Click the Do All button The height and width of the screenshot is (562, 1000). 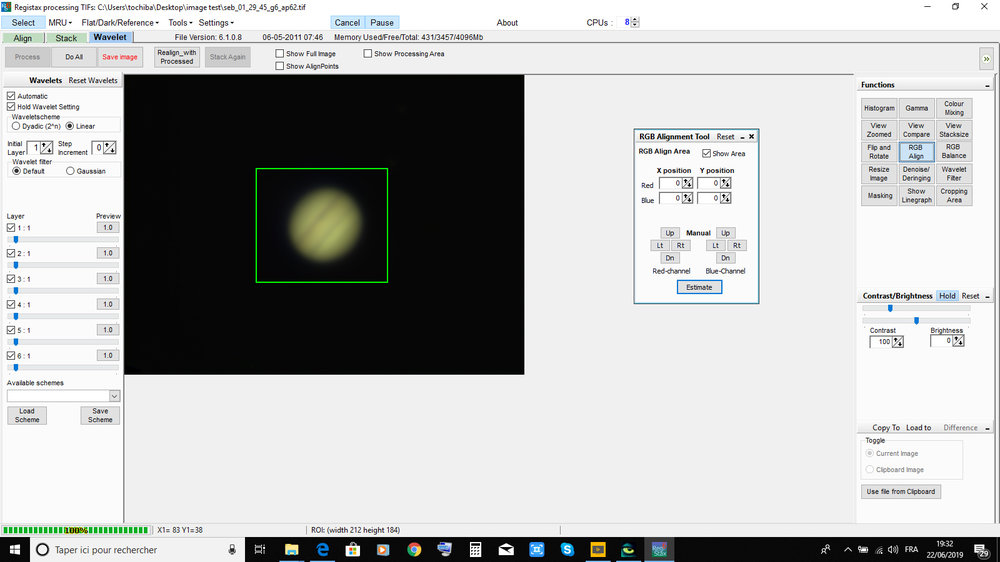click(x=74, y=57)
